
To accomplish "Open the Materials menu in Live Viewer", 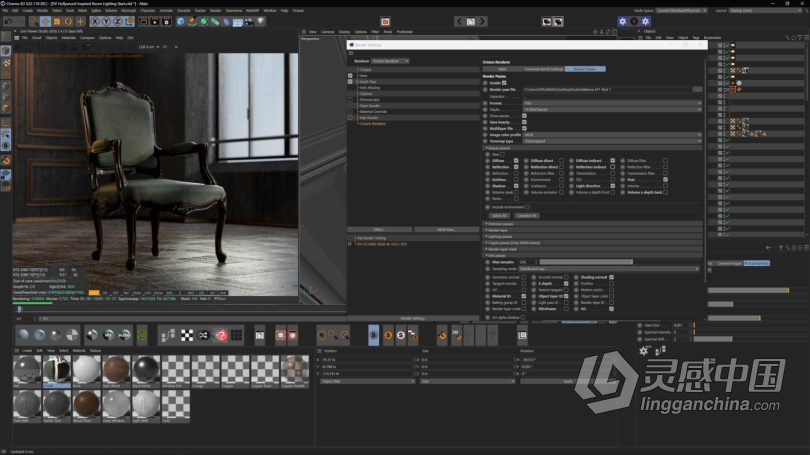I will [x=69, y=38].
